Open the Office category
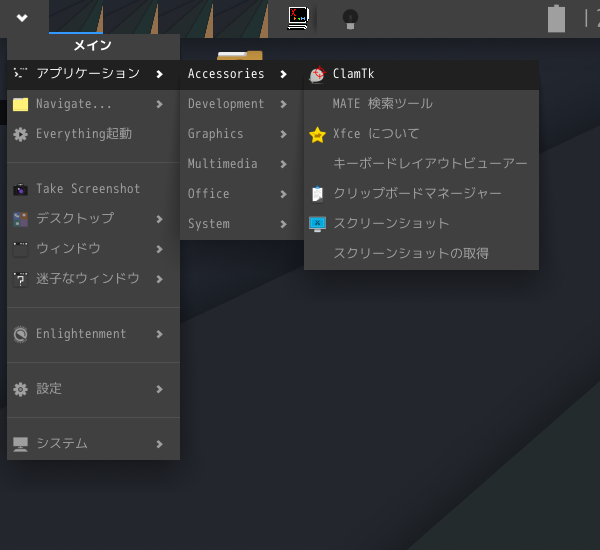This screenshot has width=600, height=550. click(x=242, y=194)
